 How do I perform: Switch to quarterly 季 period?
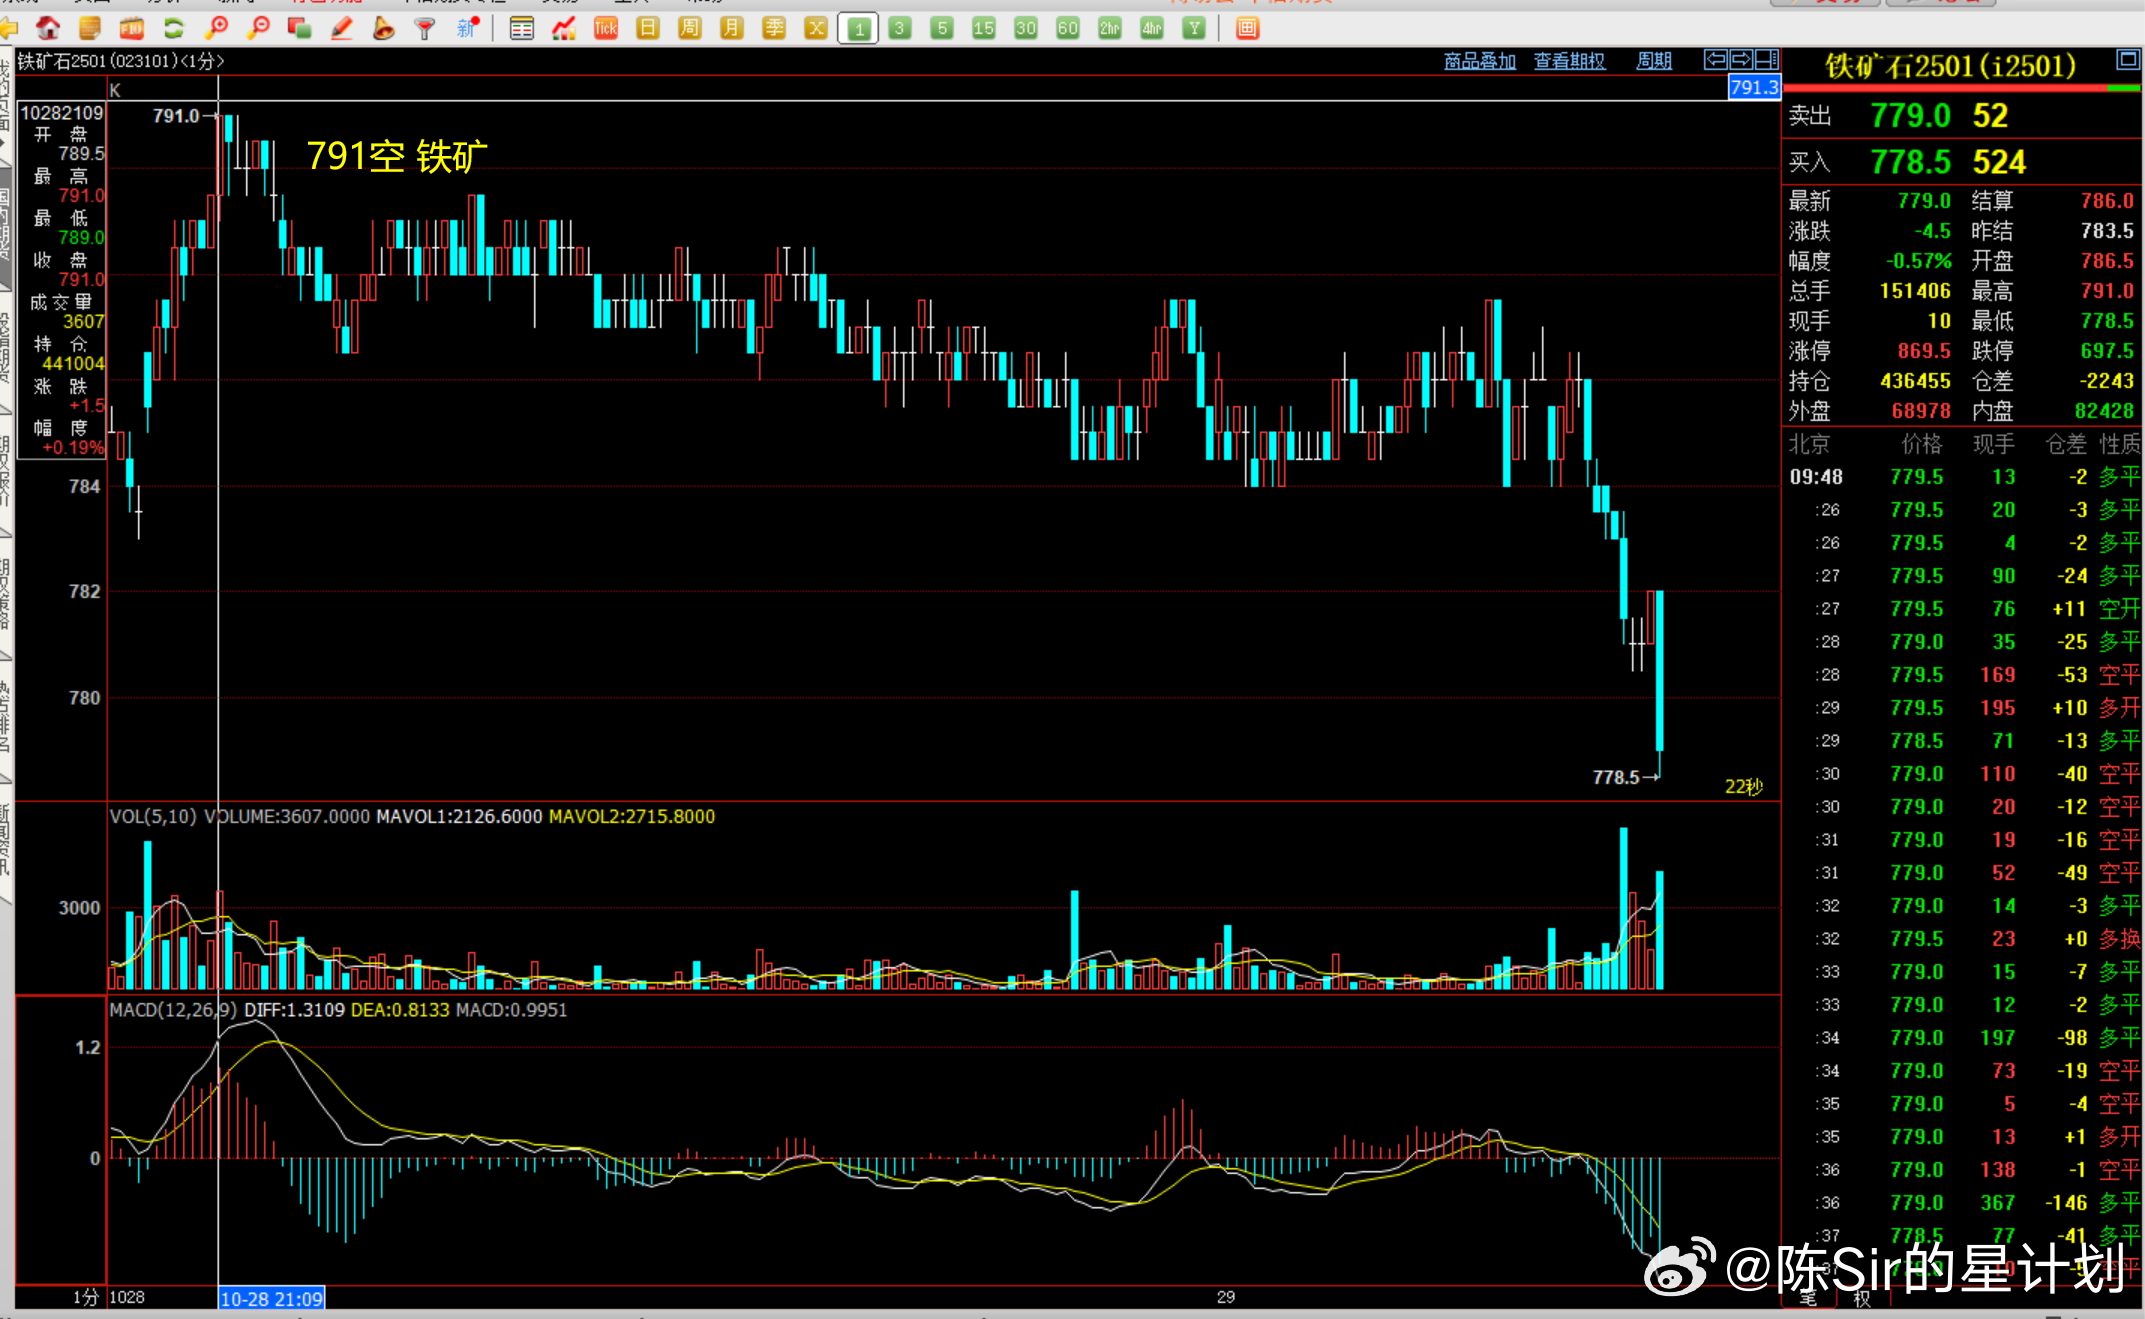774,28
